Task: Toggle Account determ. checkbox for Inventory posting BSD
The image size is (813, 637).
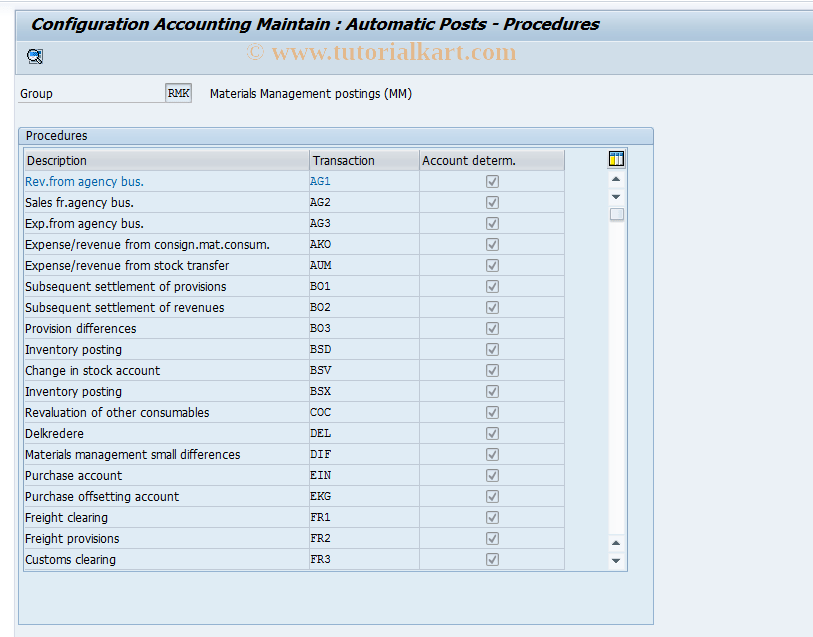Action: (x=491, y=349)
